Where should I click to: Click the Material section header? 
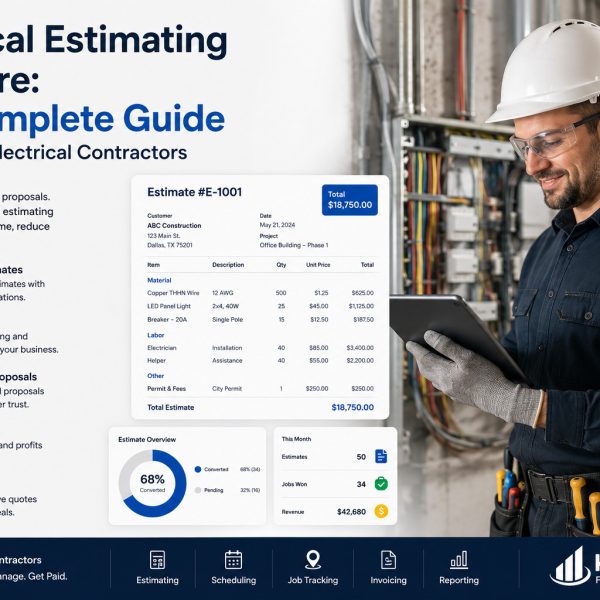(159, 280)
